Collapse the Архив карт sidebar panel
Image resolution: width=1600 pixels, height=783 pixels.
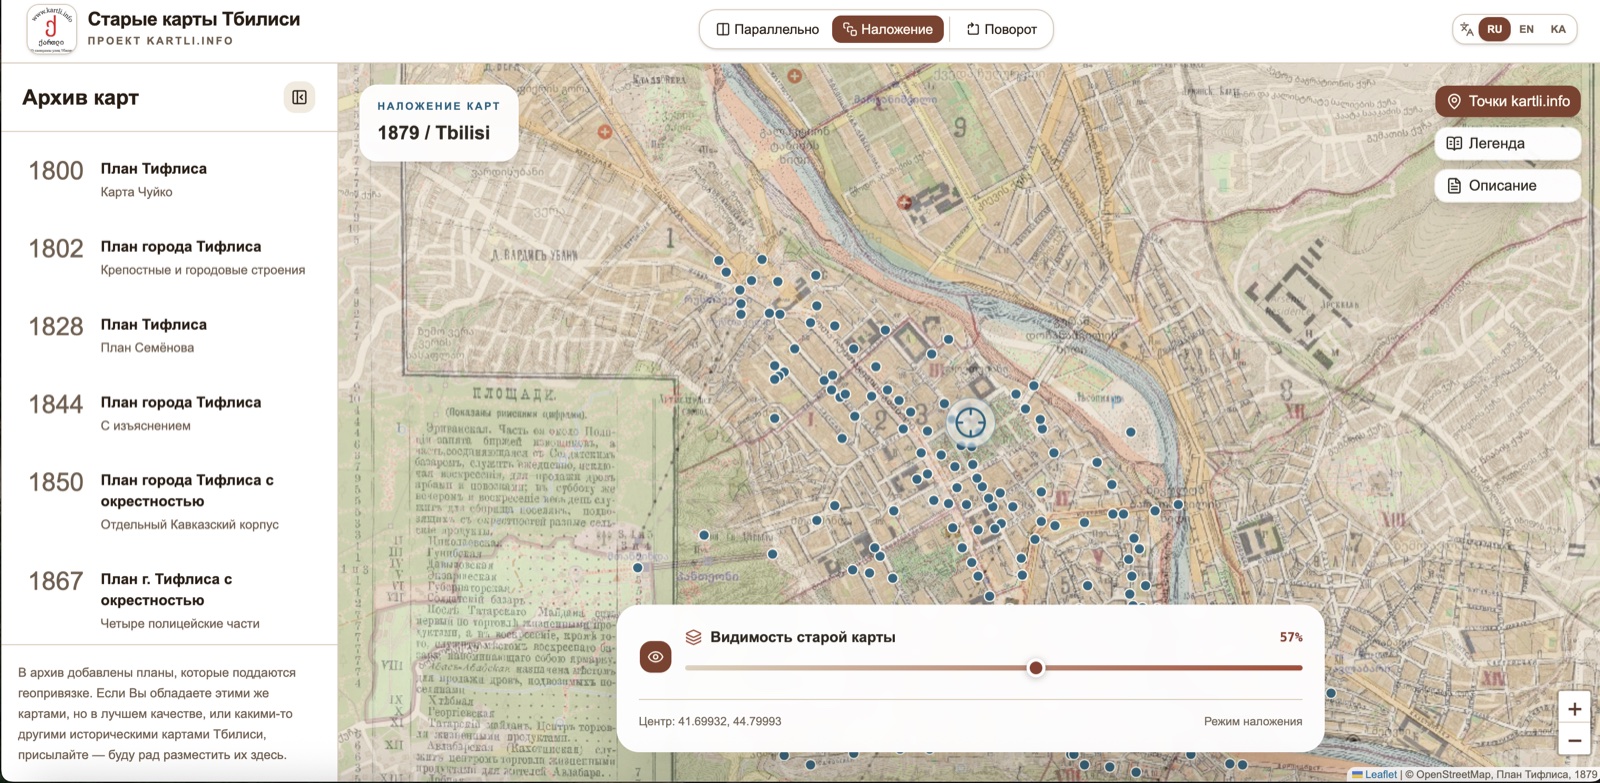click(299, 97)
